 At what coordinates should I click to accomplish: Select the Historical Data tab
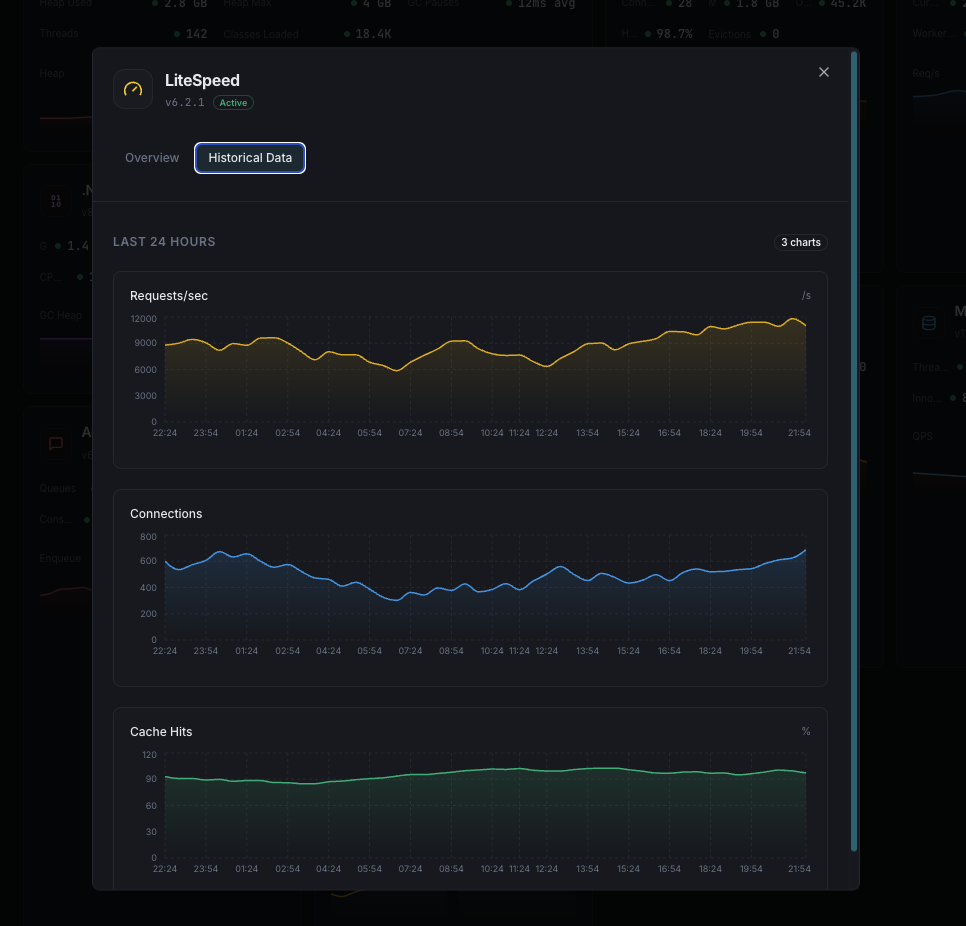[249, 157]
